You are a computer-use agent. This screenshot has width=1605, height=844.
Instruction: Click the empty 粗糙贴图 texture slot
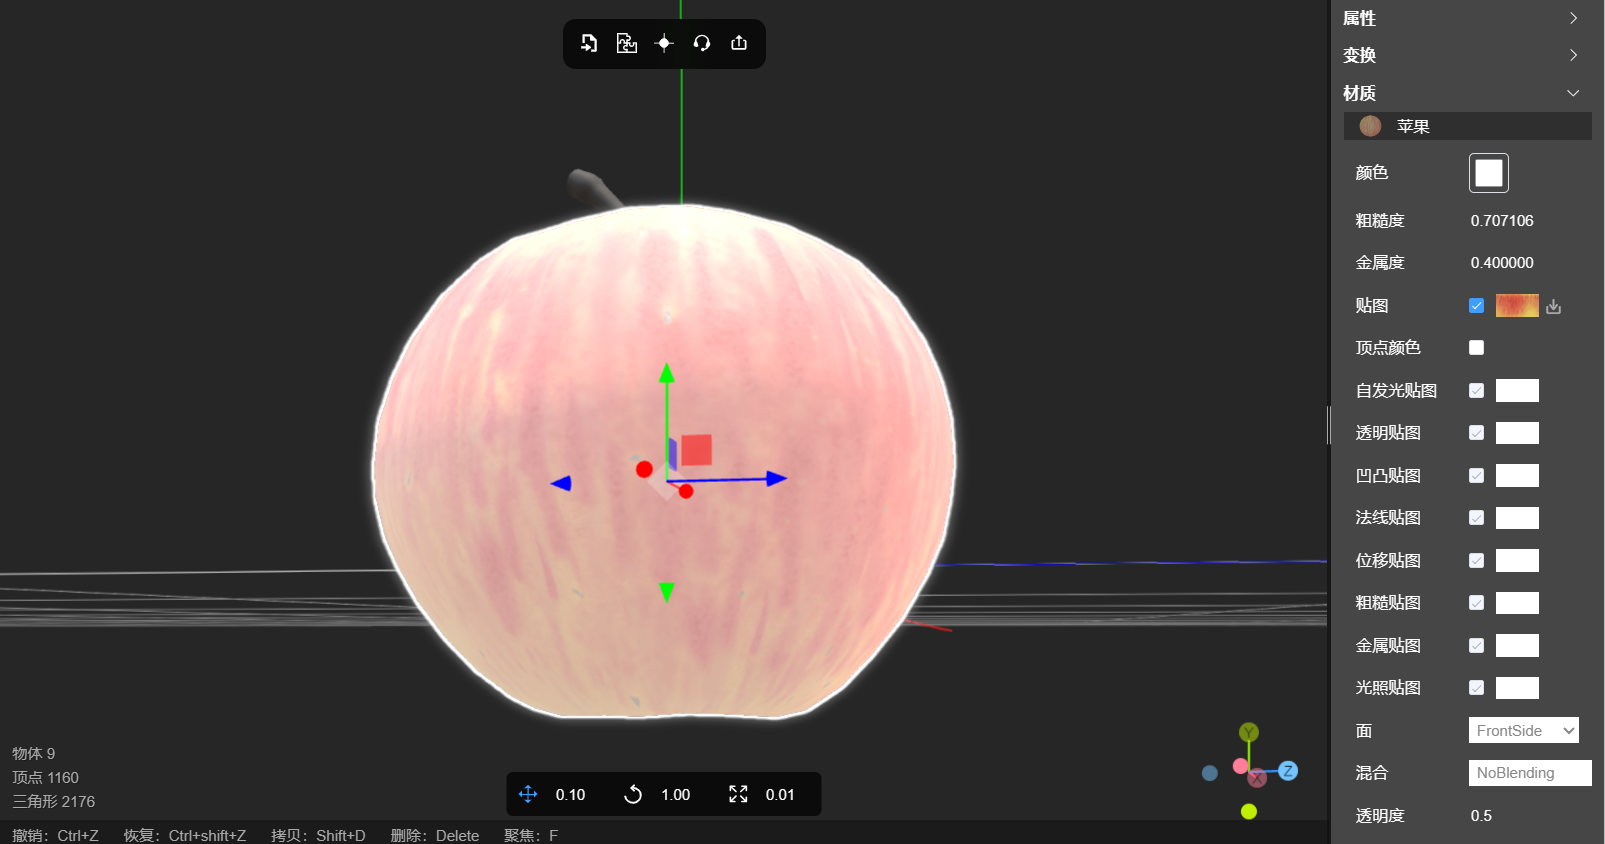click(x=1517, y=603)
